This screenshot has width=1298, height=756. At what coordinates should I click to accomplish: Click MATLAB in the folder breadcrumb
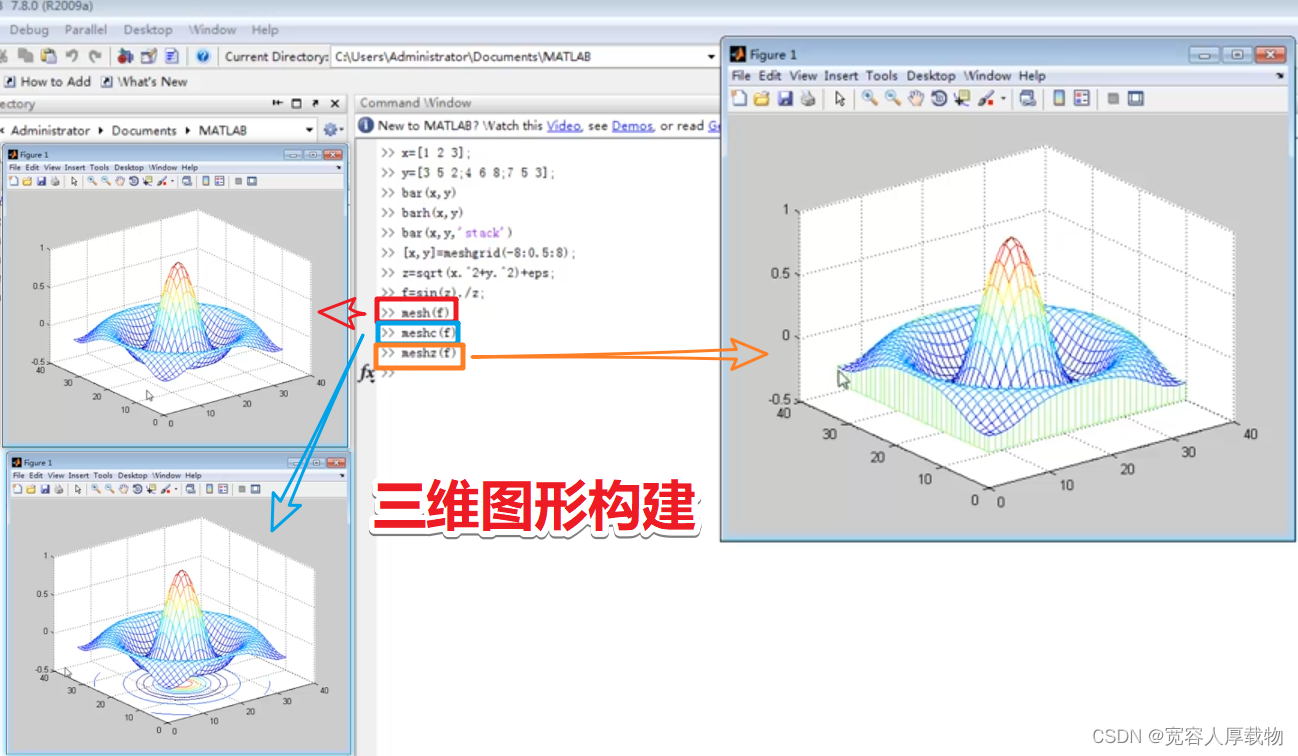pyautogui.click(x=222, y=130)
